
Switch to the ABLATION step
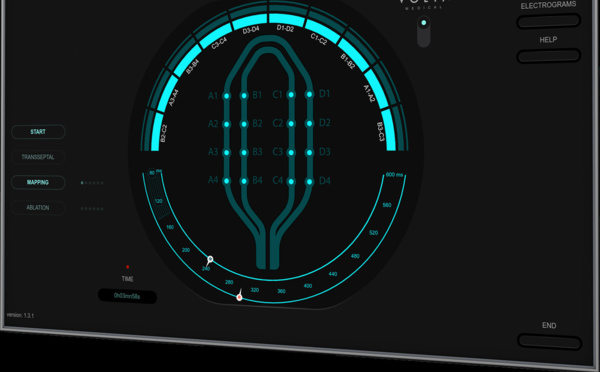point(38,207)
